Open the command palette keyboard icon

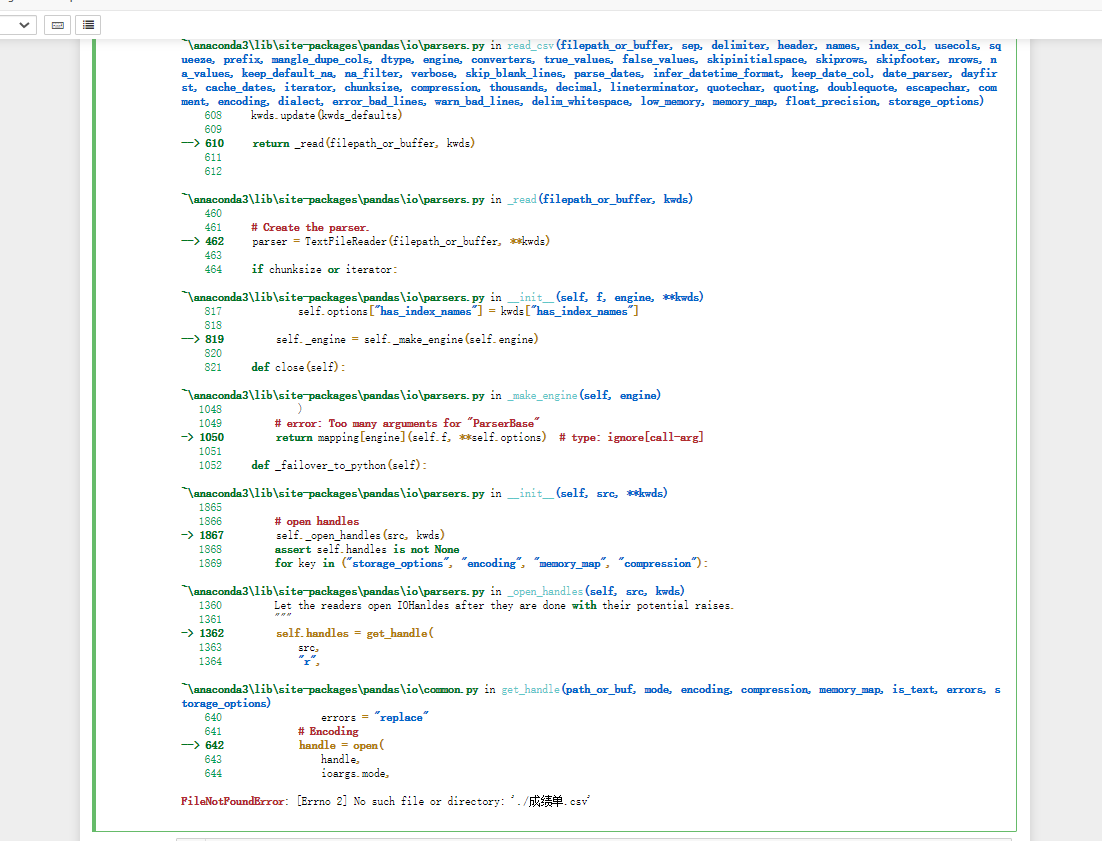(58, 25)
